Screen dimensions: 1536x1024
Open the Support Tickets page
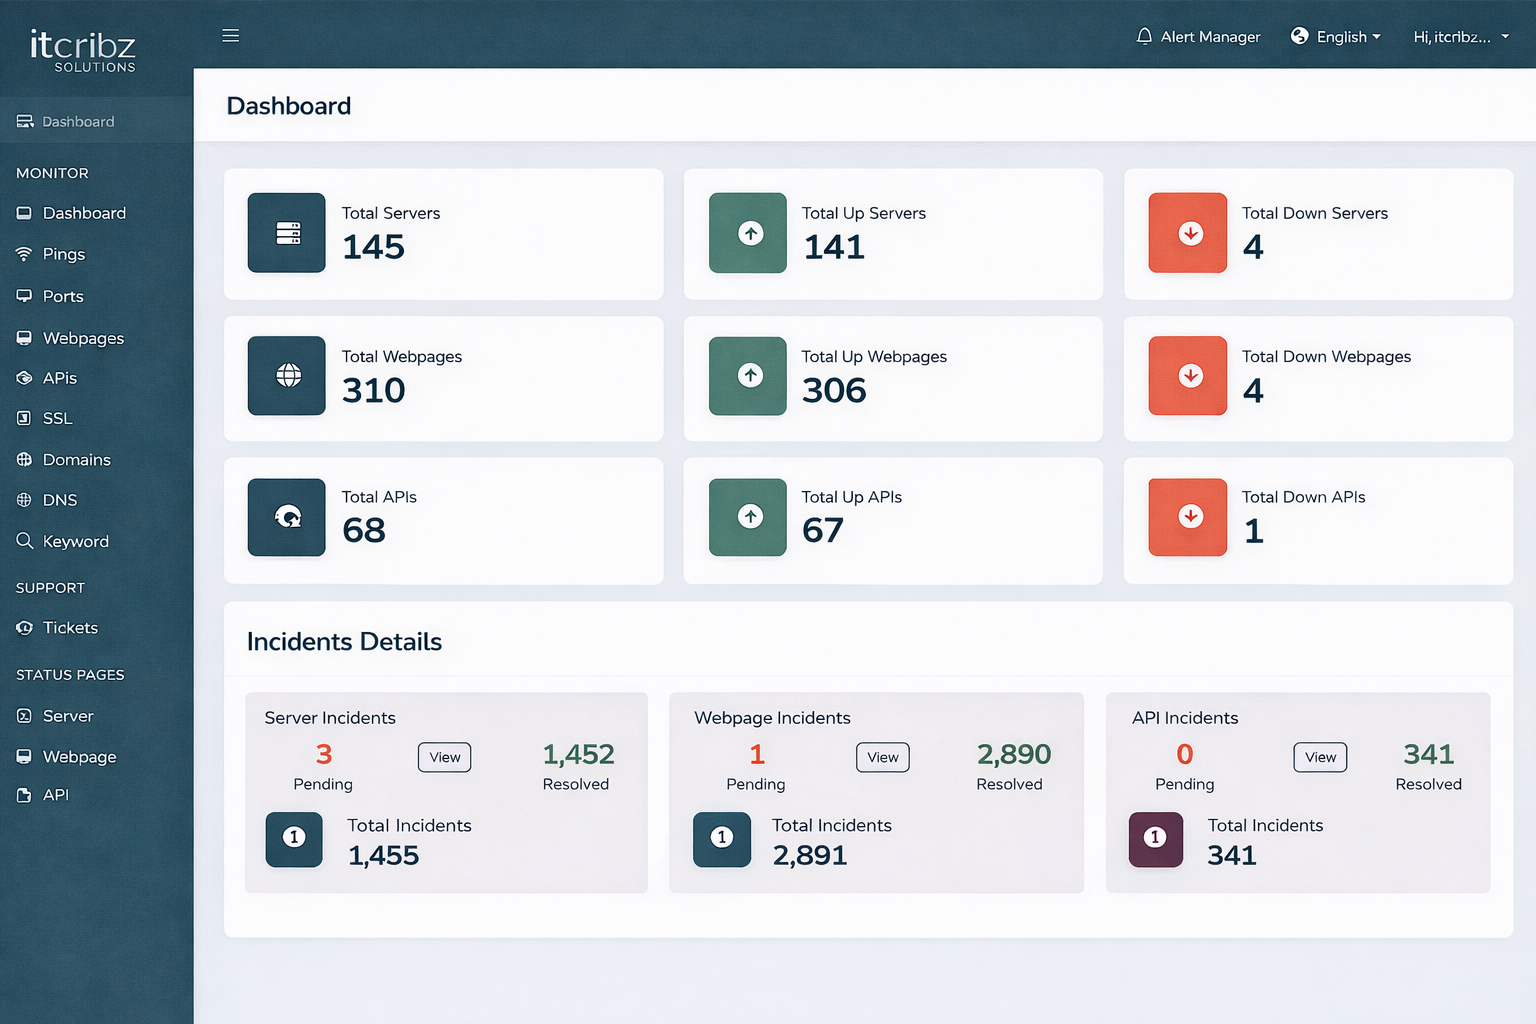click(70, 628)
